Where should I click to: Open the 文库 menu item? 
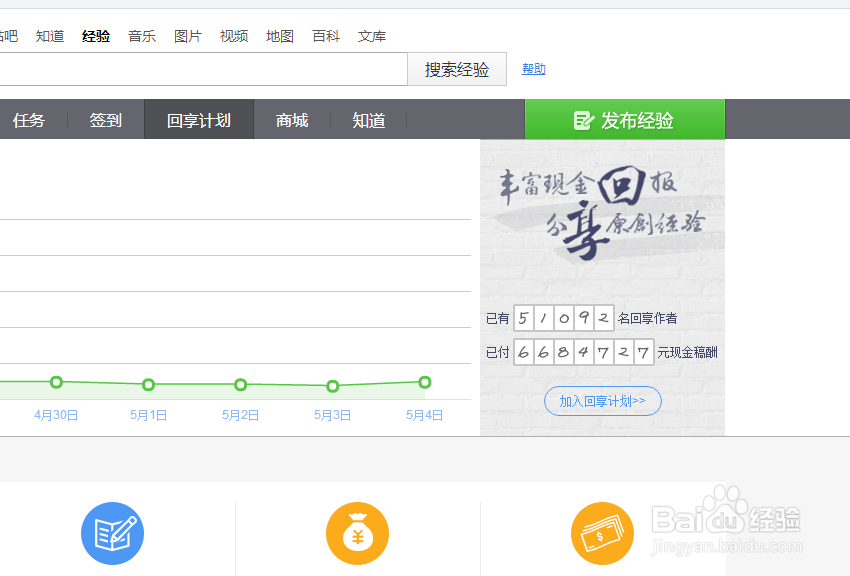click(372, 35)
